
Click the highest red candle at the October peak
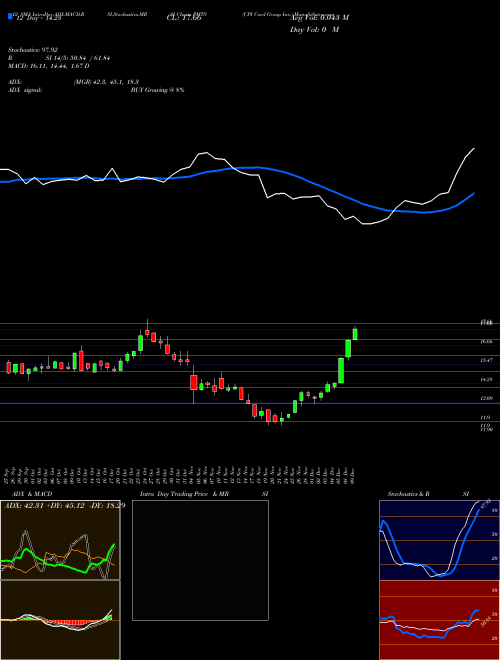147,331
